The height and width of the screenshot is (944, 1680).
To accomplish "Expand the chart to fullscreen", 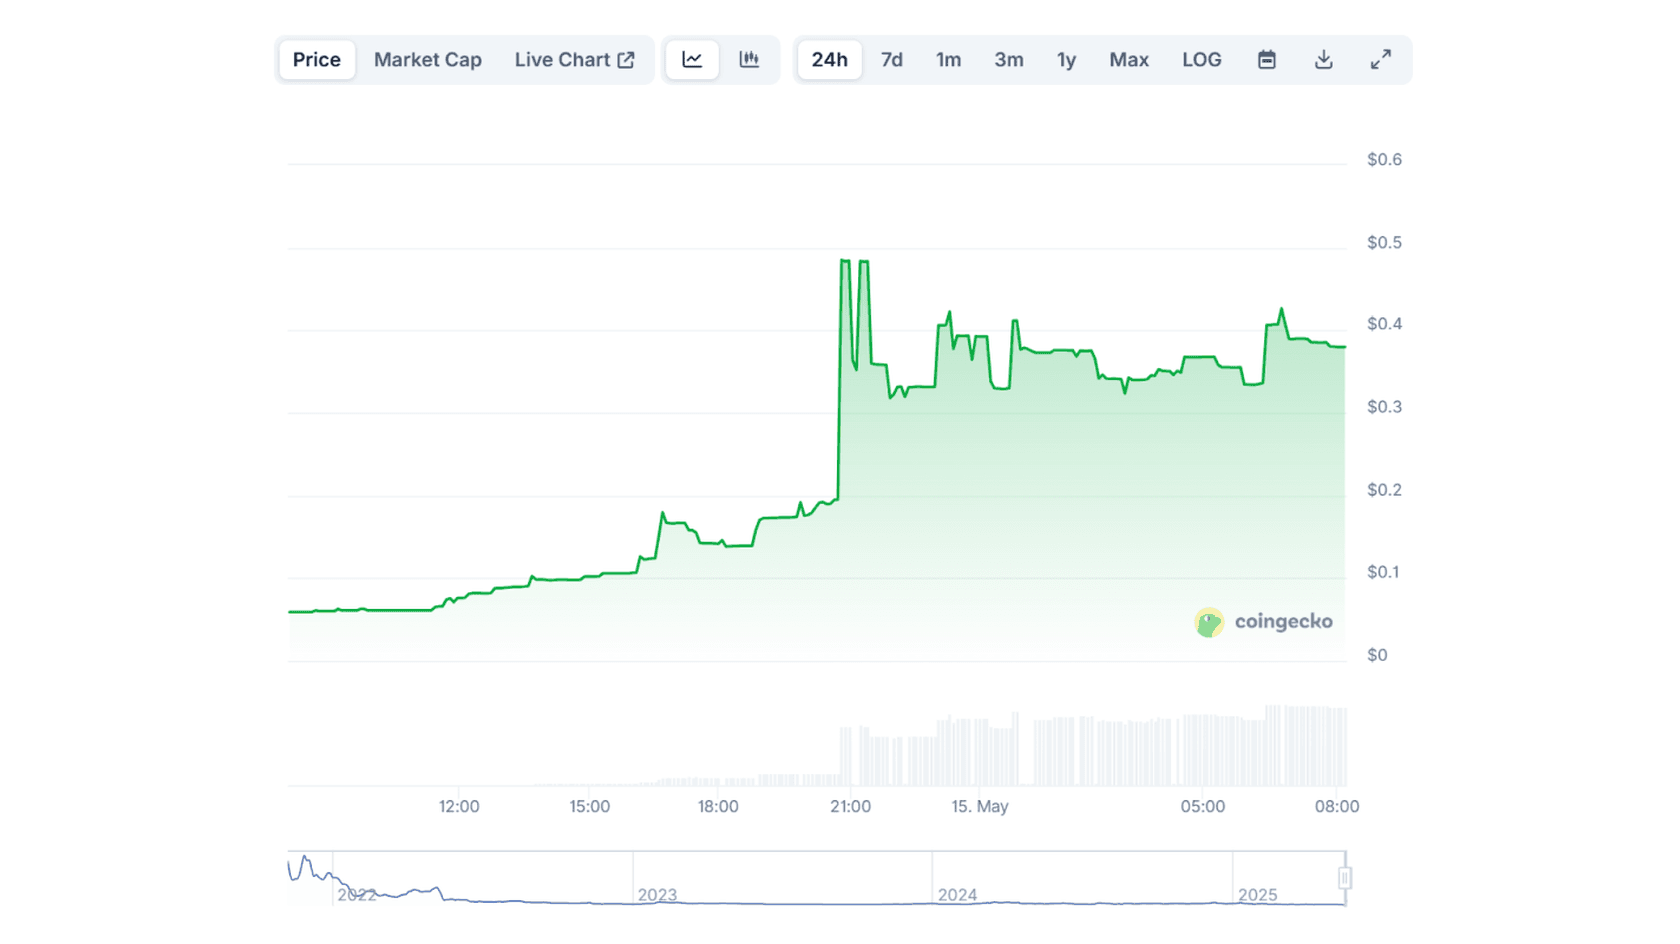I will pos(1380,60).
